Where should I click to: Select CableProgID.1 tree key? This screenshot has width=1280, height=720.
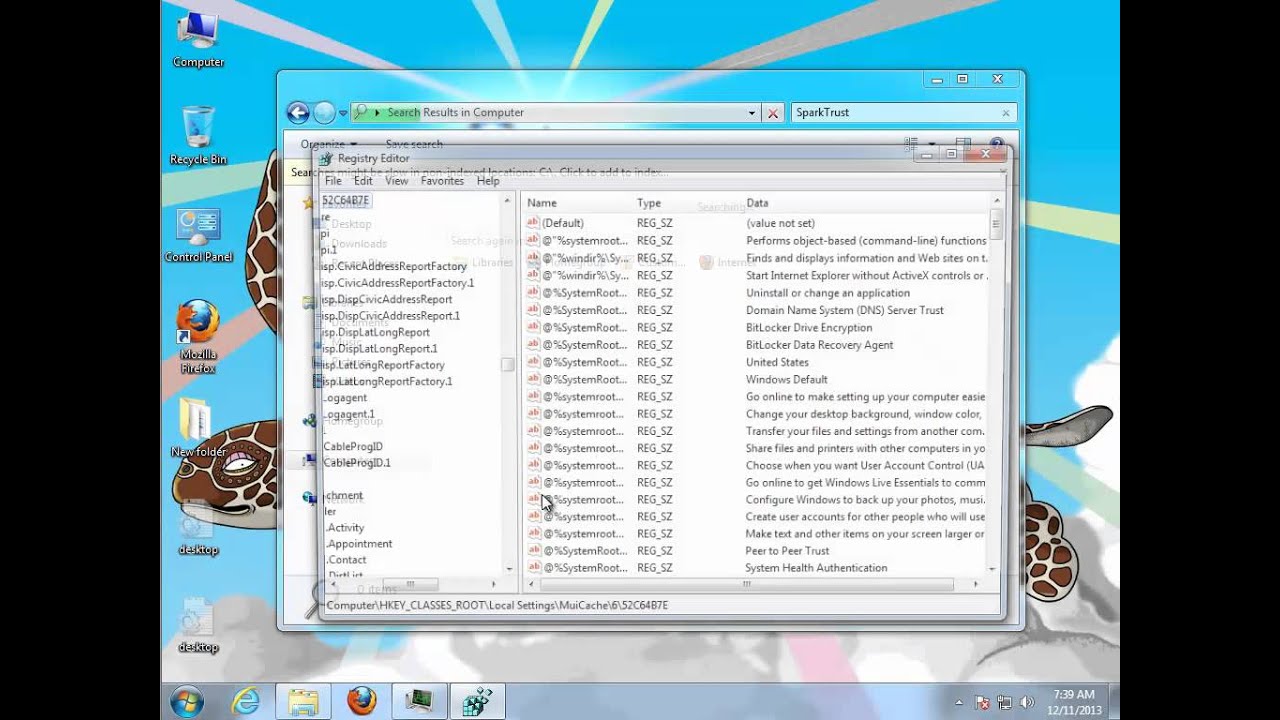pyautogui.click(x=357, y=463)
